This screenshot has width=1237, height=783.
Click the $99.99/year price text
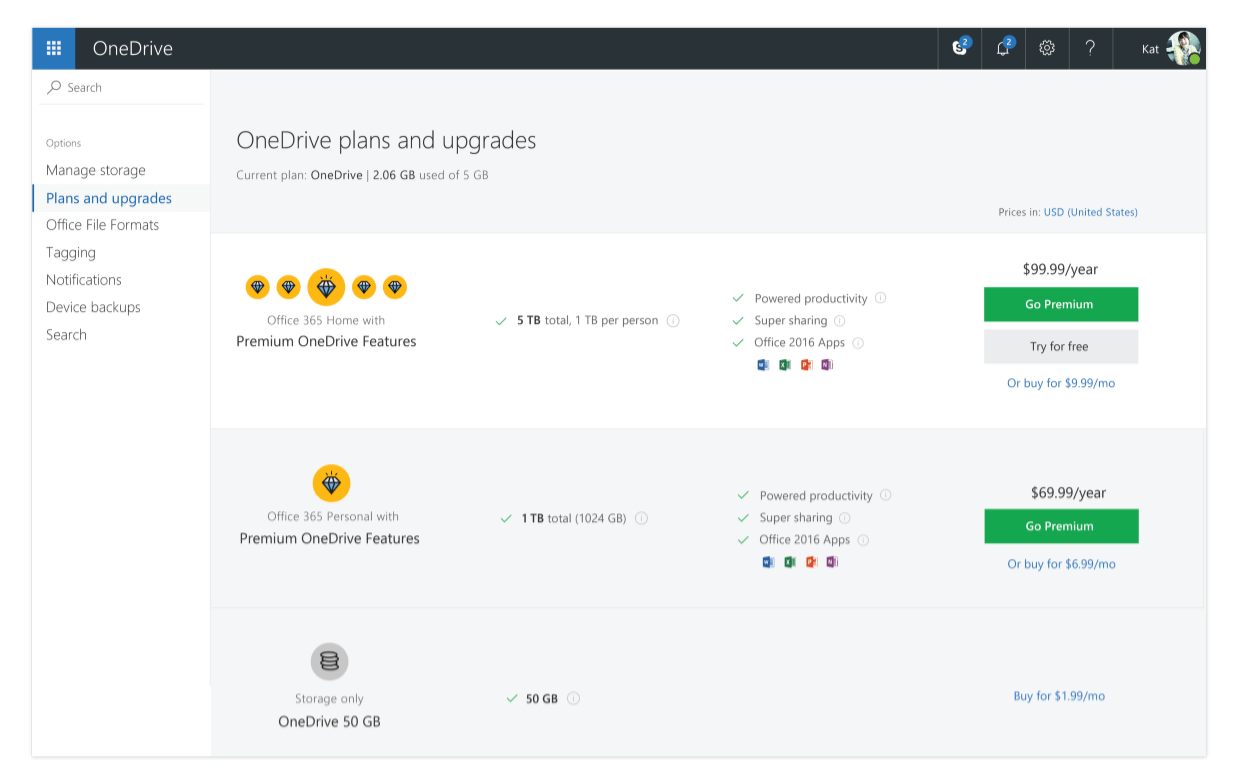coord(1060,269)
